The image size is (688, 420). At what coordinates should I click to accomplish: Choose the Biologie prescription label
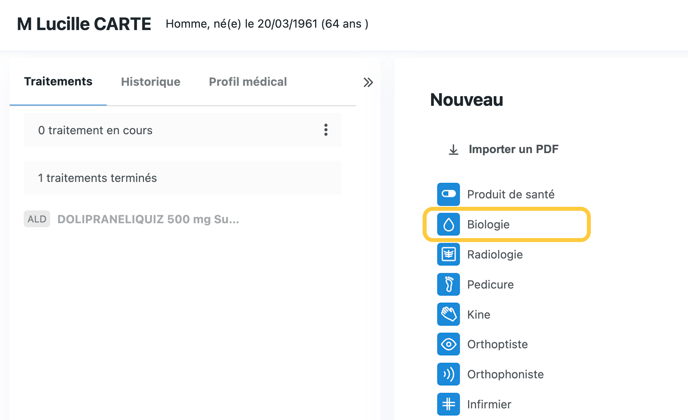coord(488,224)
